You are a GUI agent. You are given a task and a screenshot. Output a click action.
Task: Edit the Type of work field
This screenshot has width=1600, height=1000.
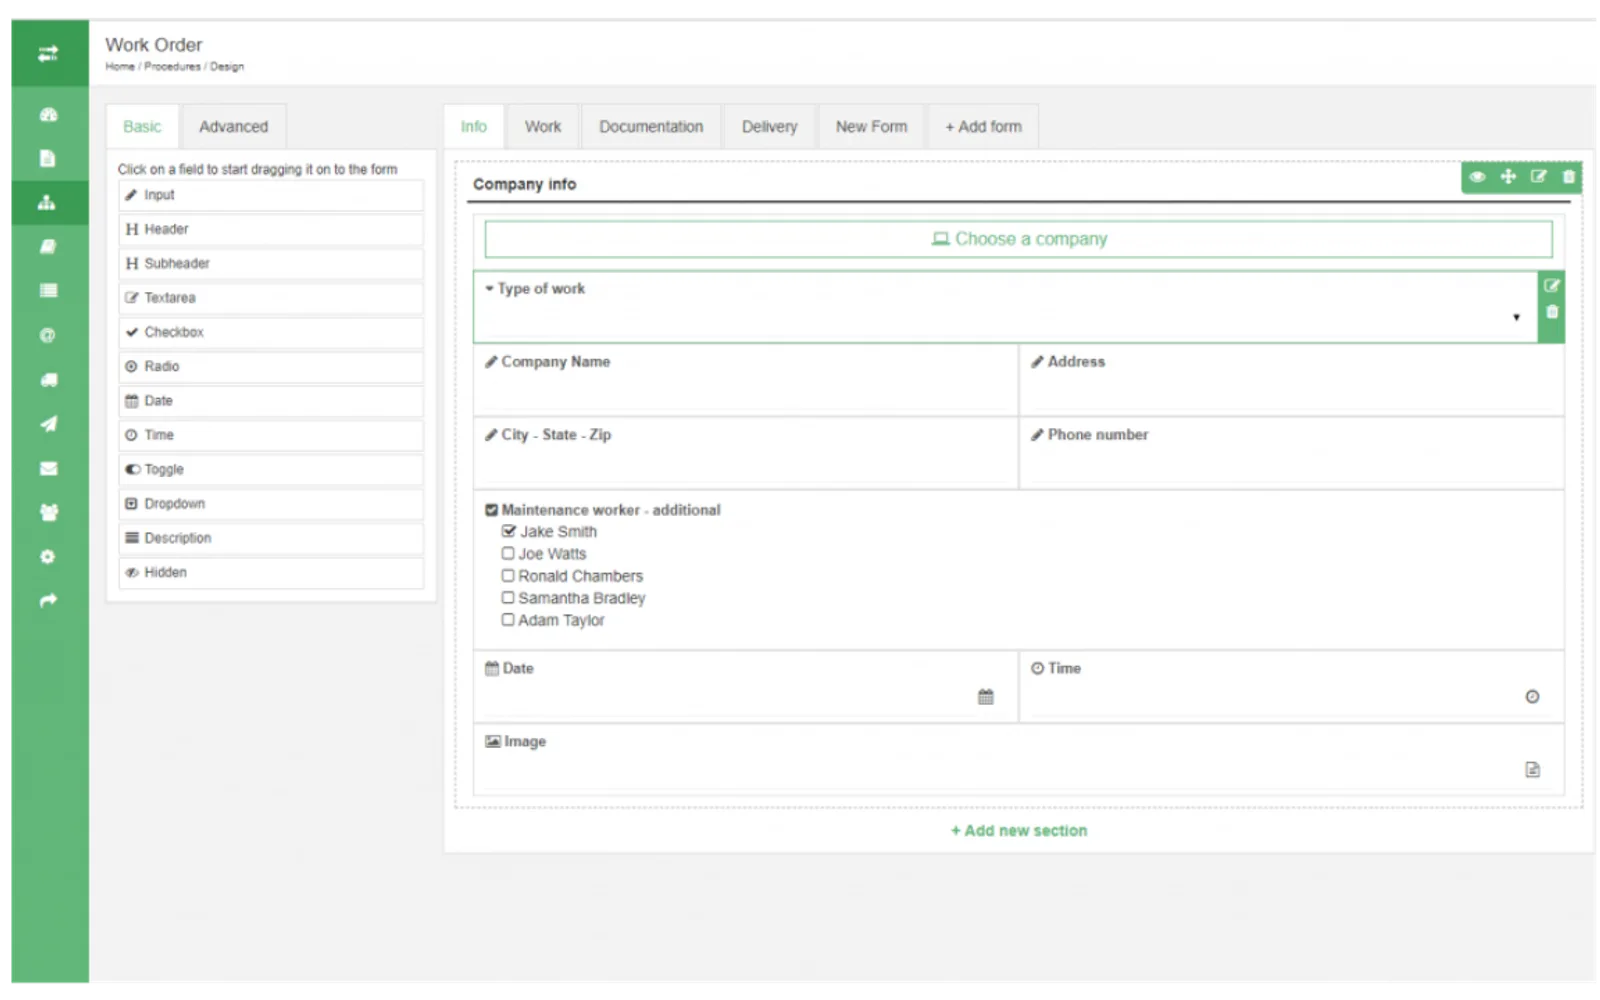coord(1552,286)
